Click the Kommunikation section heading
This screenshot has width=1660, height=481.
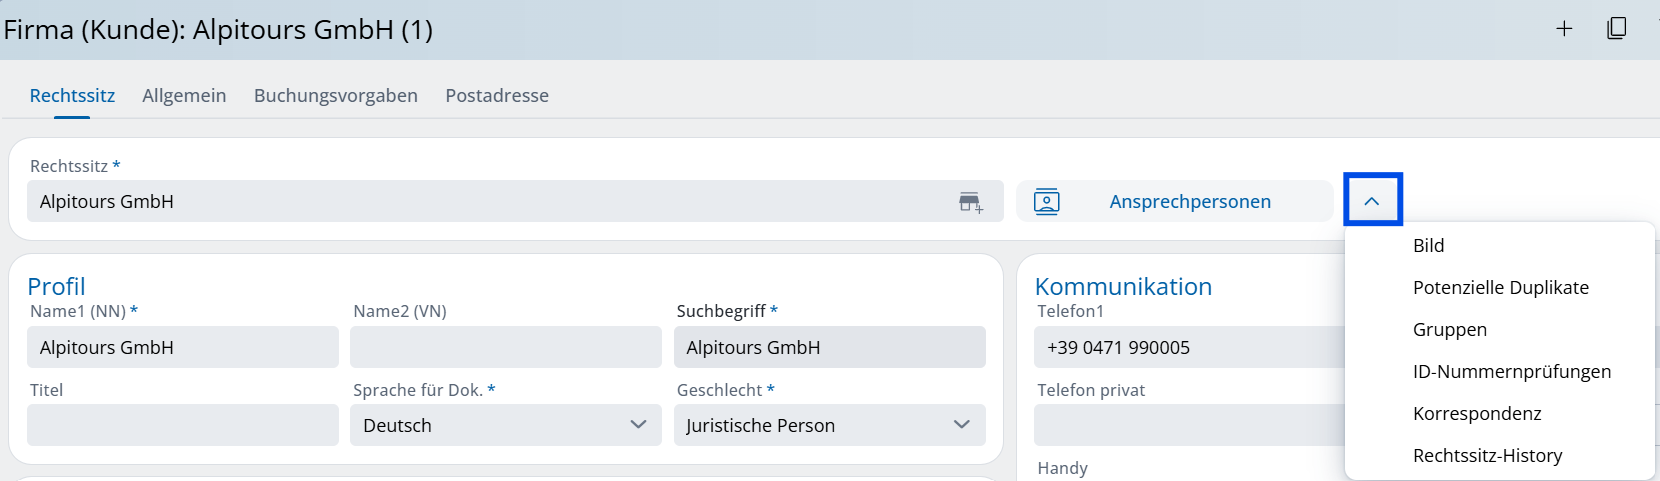(x=1123, y=286)
